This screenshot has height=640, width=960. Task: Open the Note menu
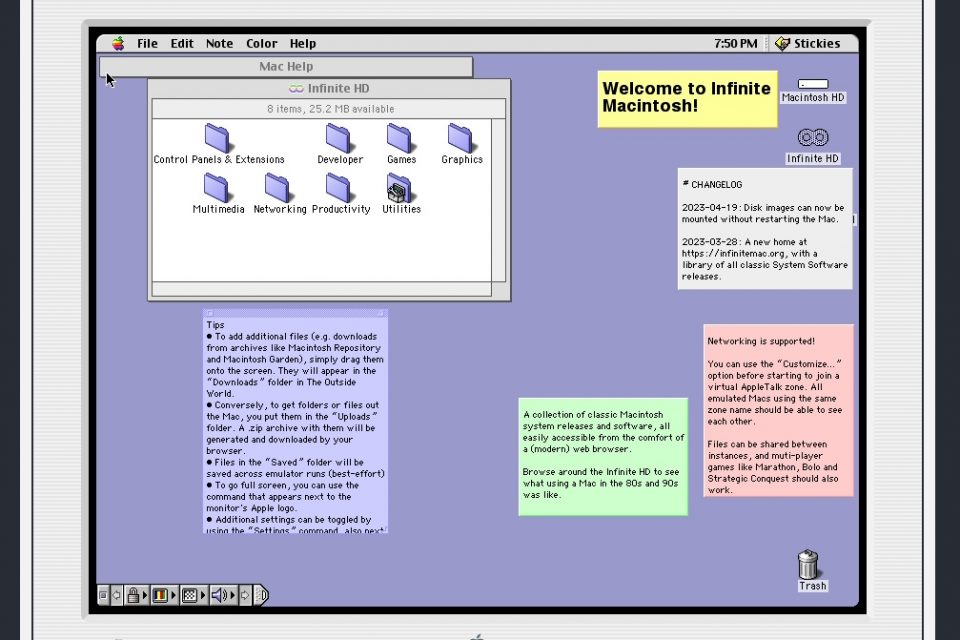[219, 43]
